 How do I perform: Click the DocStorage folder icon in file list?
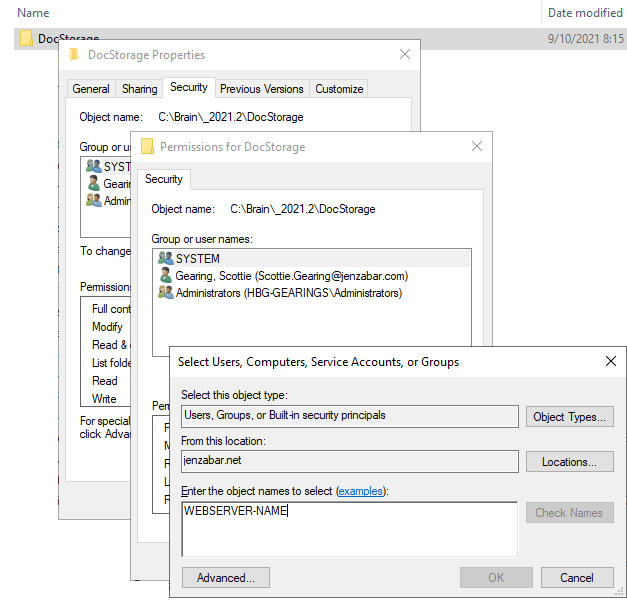coord(26,39)
